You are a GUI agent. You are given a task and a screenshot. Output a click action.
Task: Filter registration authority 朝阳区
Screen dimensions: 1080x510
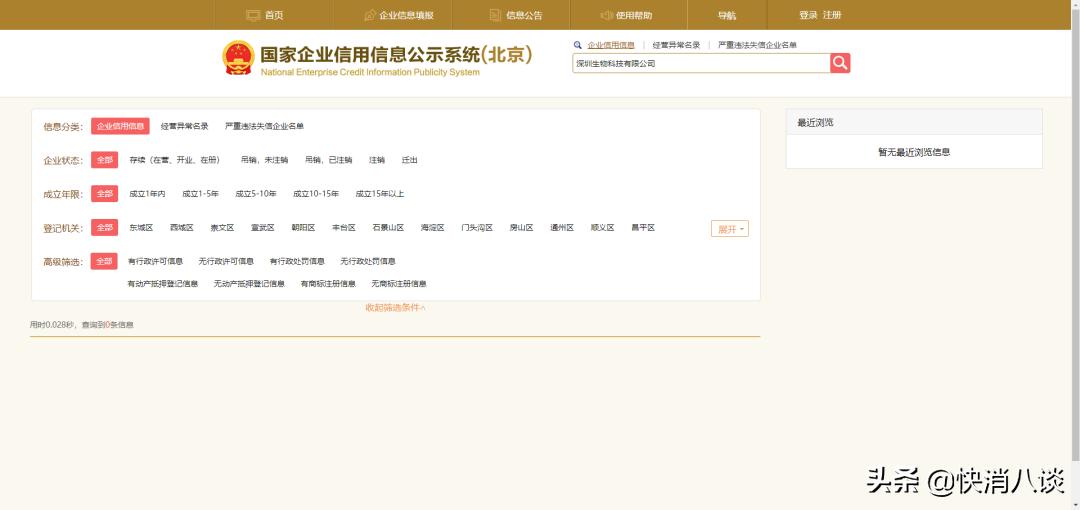tap(303, 227)
